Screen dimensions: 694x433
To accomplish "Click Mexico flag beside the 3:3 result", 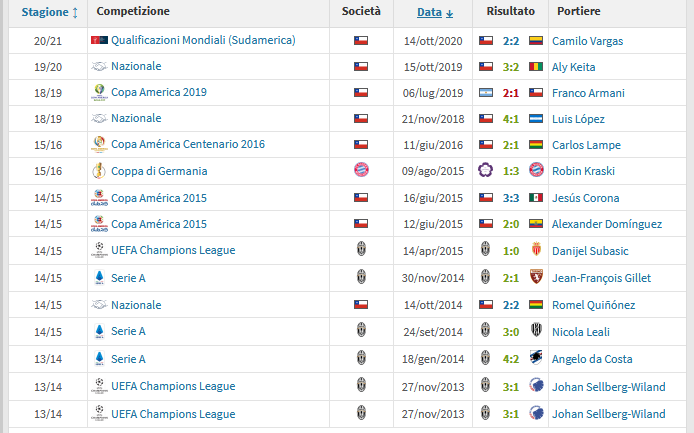I will 536,197.
